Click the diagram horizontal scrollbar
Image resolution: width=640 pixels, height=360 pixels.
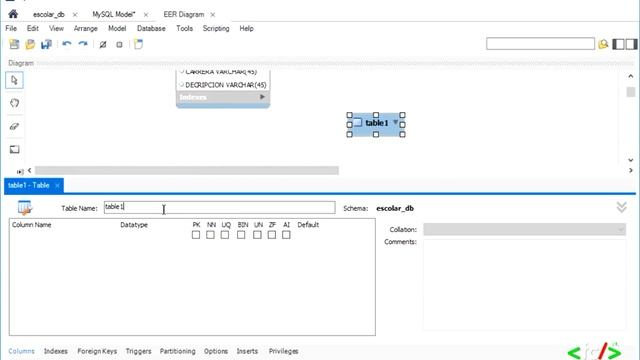click(x=187, y=170)
